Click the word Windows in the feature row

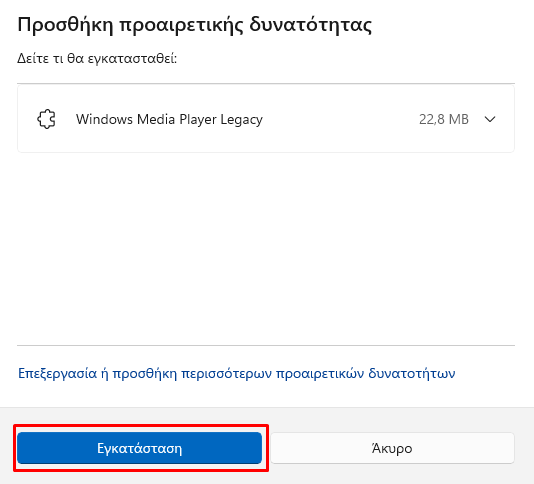(x=104, y=119)
